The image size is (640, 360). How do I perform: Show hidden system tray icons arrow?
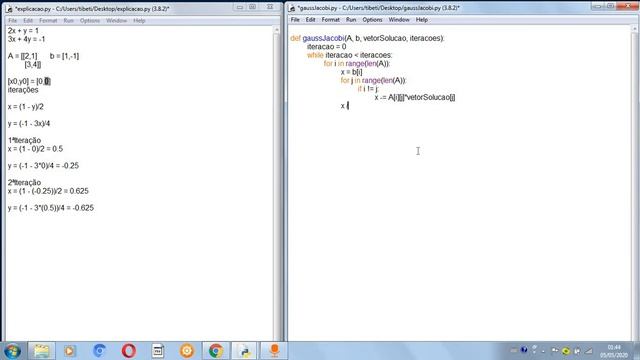click(x=543, y=351)
